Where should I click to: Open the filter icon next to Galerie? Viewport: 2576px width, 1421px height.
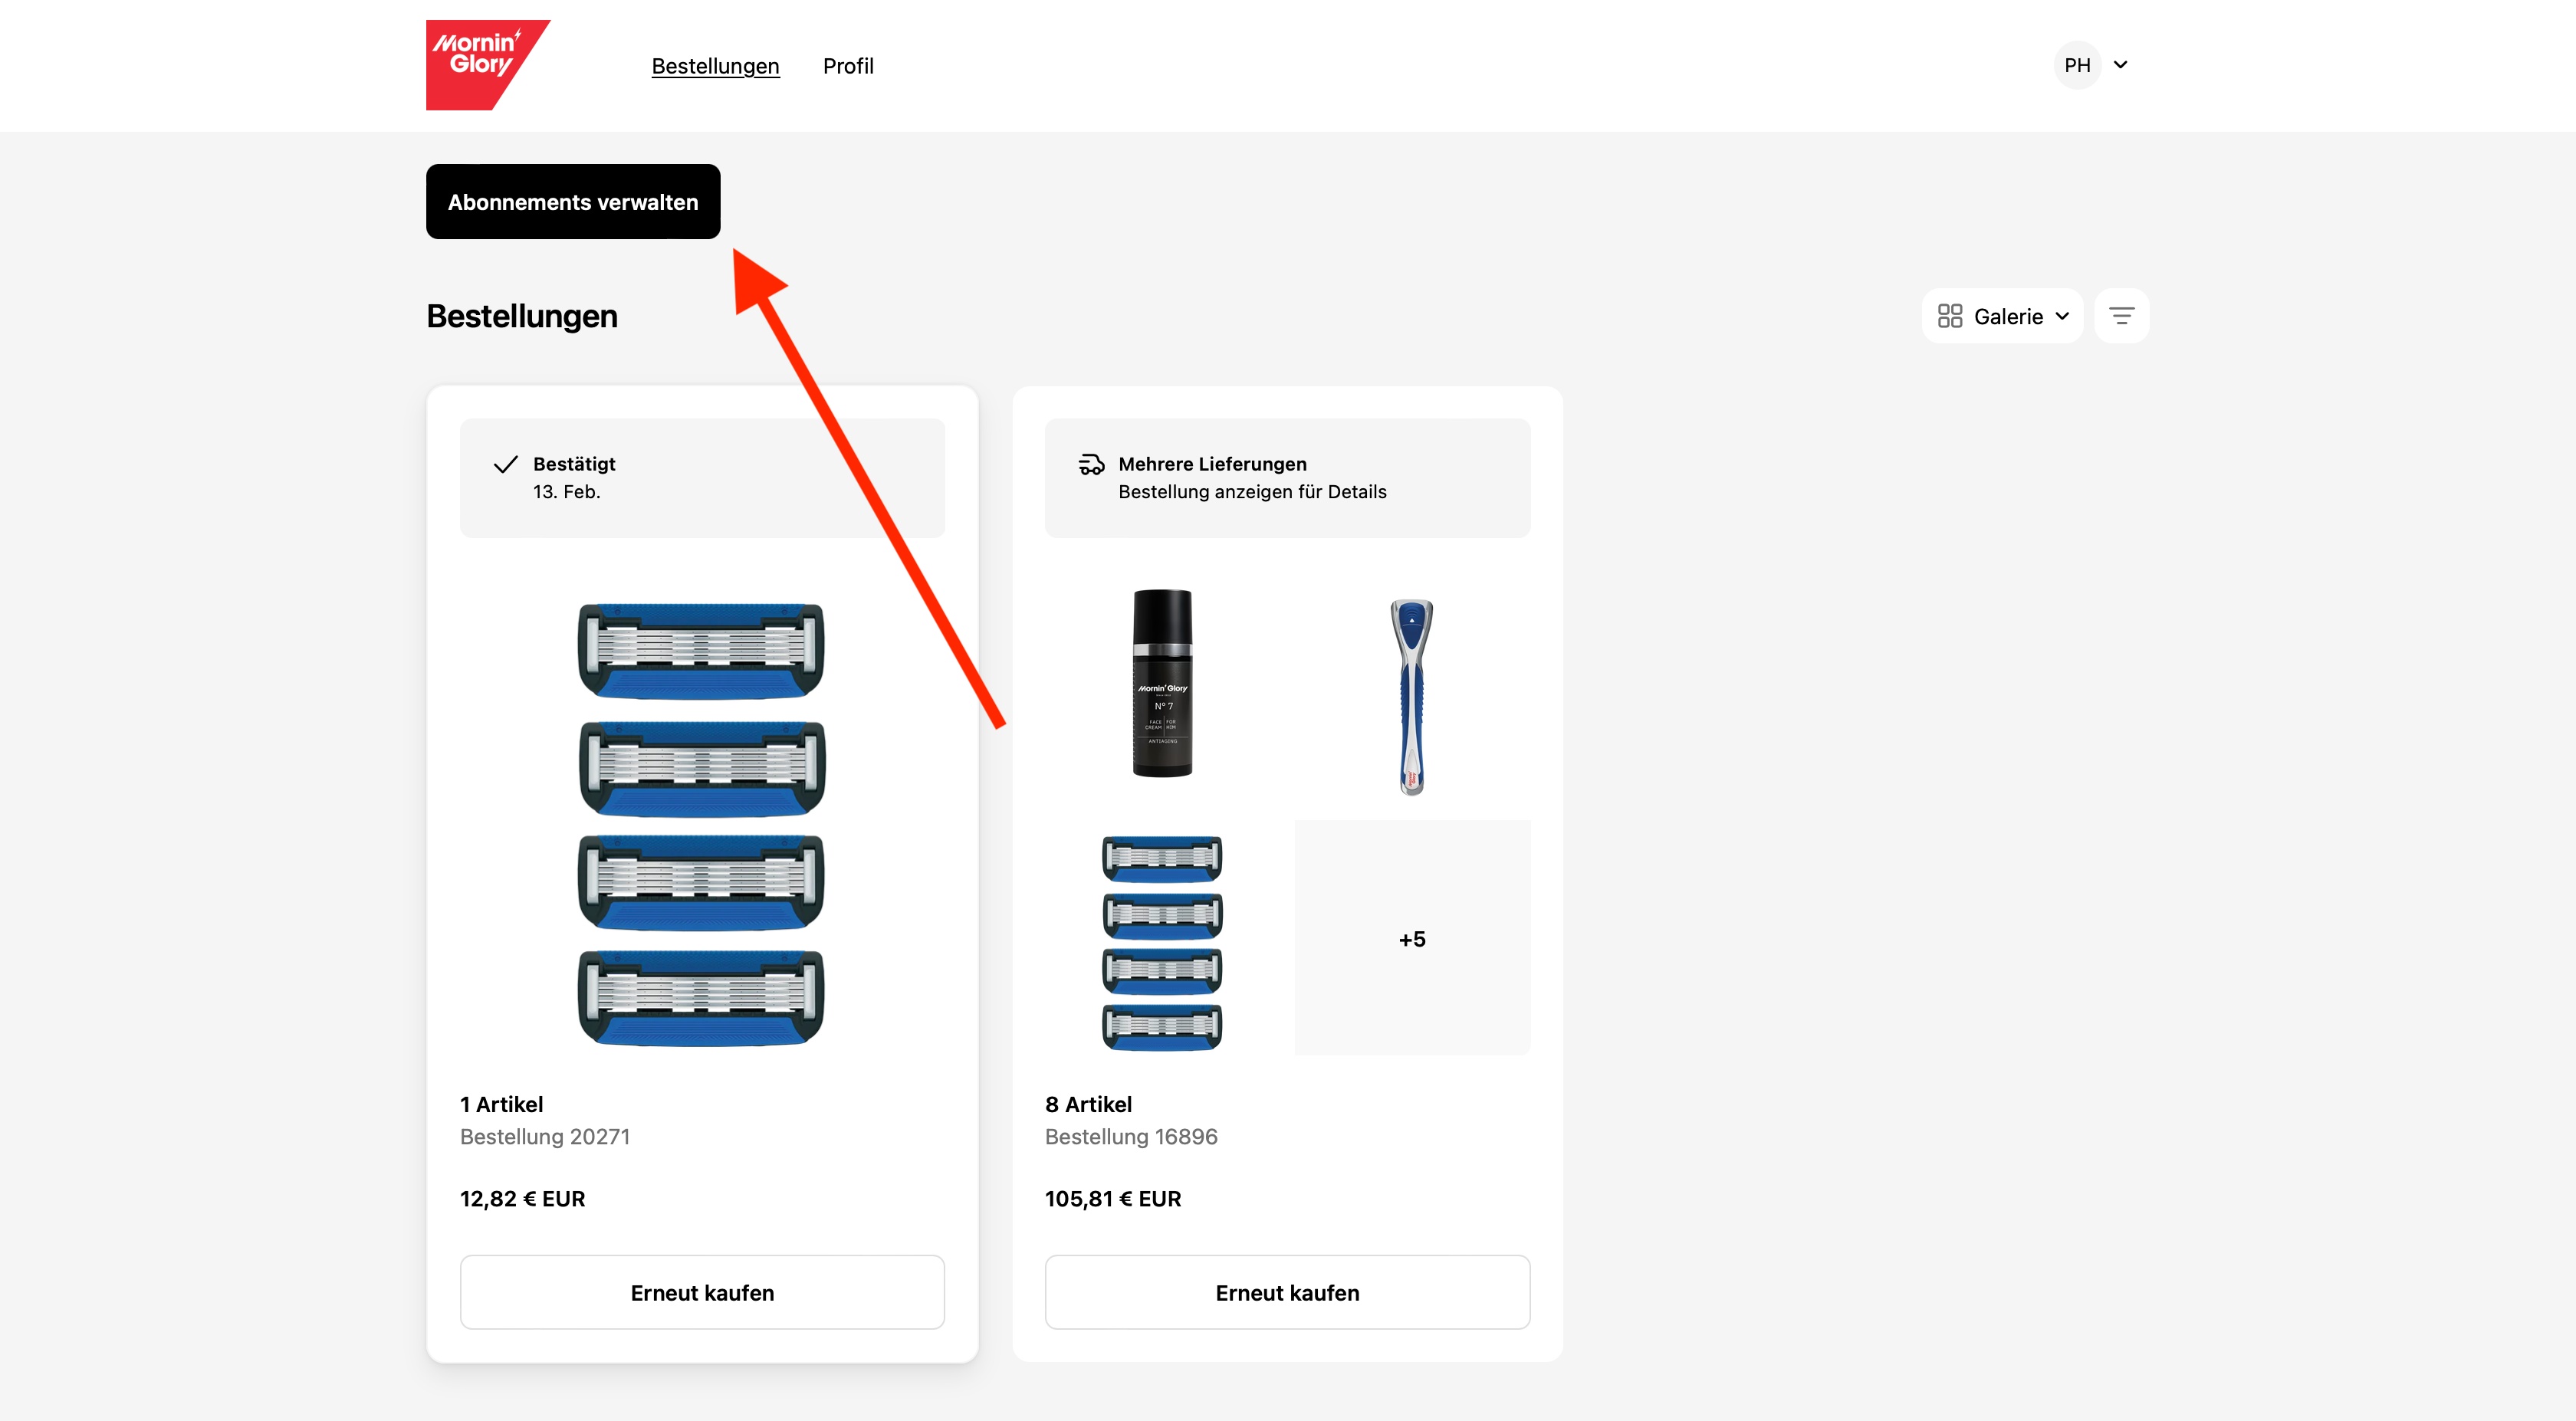click(2121, 316)
